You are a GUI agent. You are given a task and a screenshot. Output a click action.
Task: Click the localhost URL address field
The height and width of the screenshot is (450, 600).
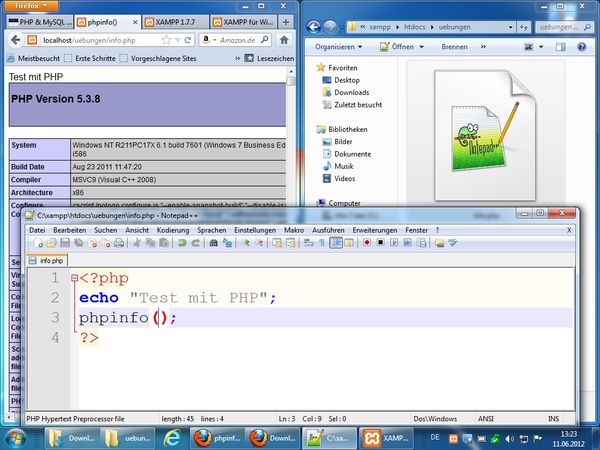click(110, 40)
